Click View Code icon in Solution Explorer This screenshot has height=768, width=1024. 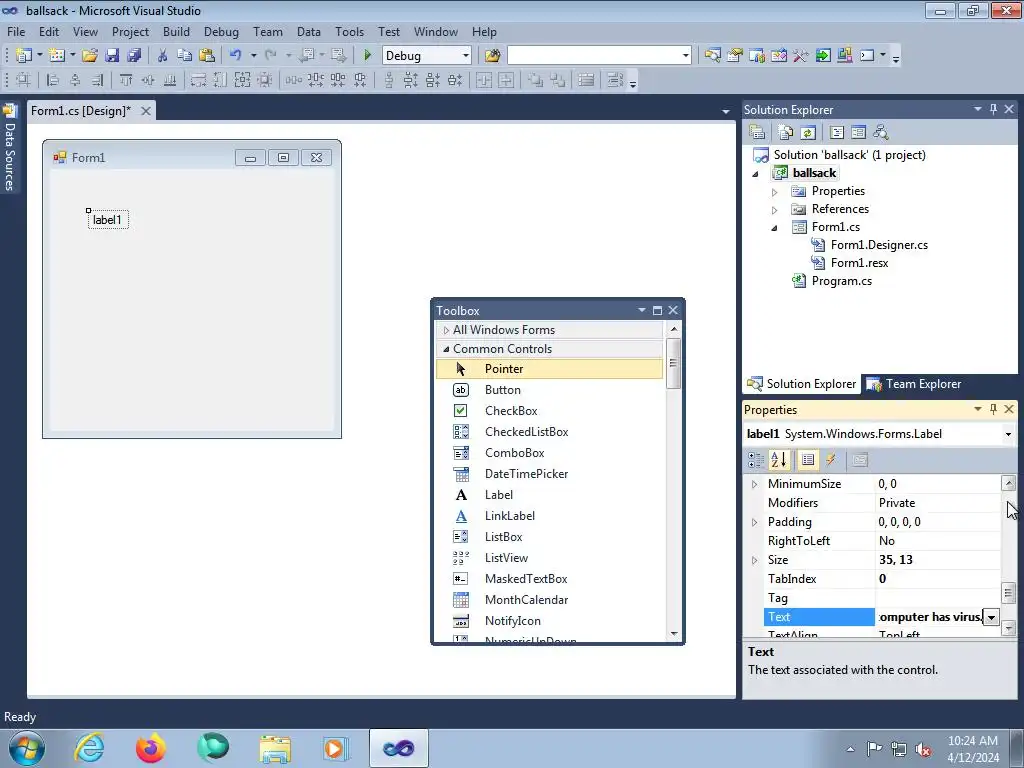coord(837,133)
